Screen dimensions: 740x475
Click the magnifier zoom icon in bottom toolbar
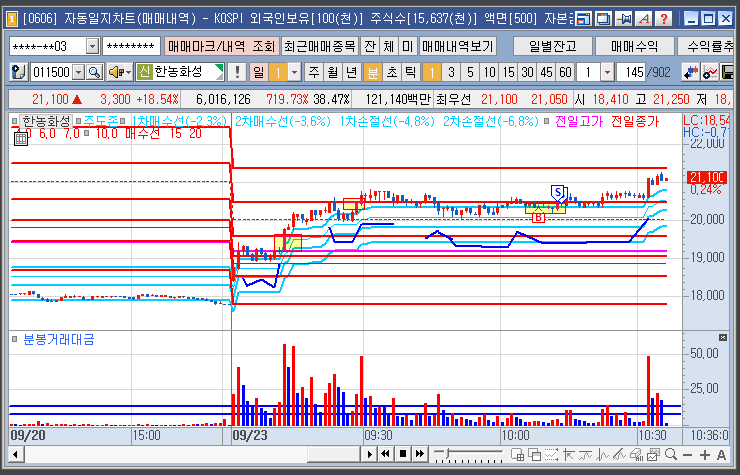pyautogui.click(x=671, y=455)
